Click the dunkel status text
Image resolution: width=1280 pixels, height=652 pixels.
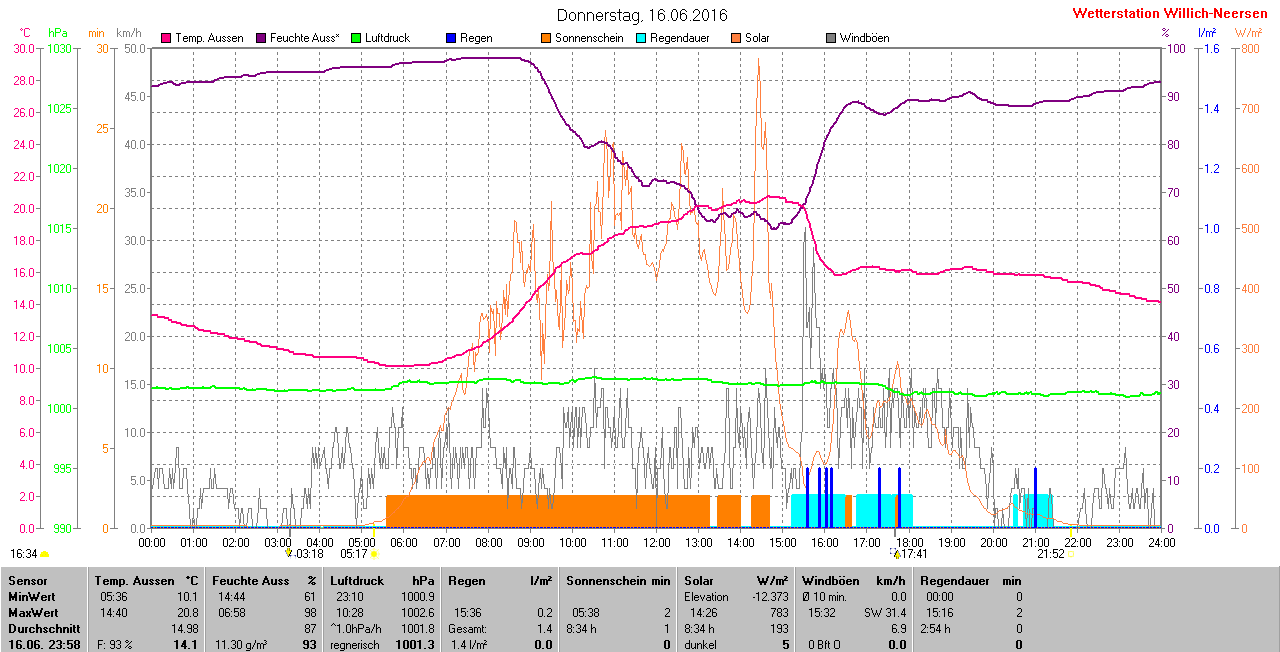702,645
